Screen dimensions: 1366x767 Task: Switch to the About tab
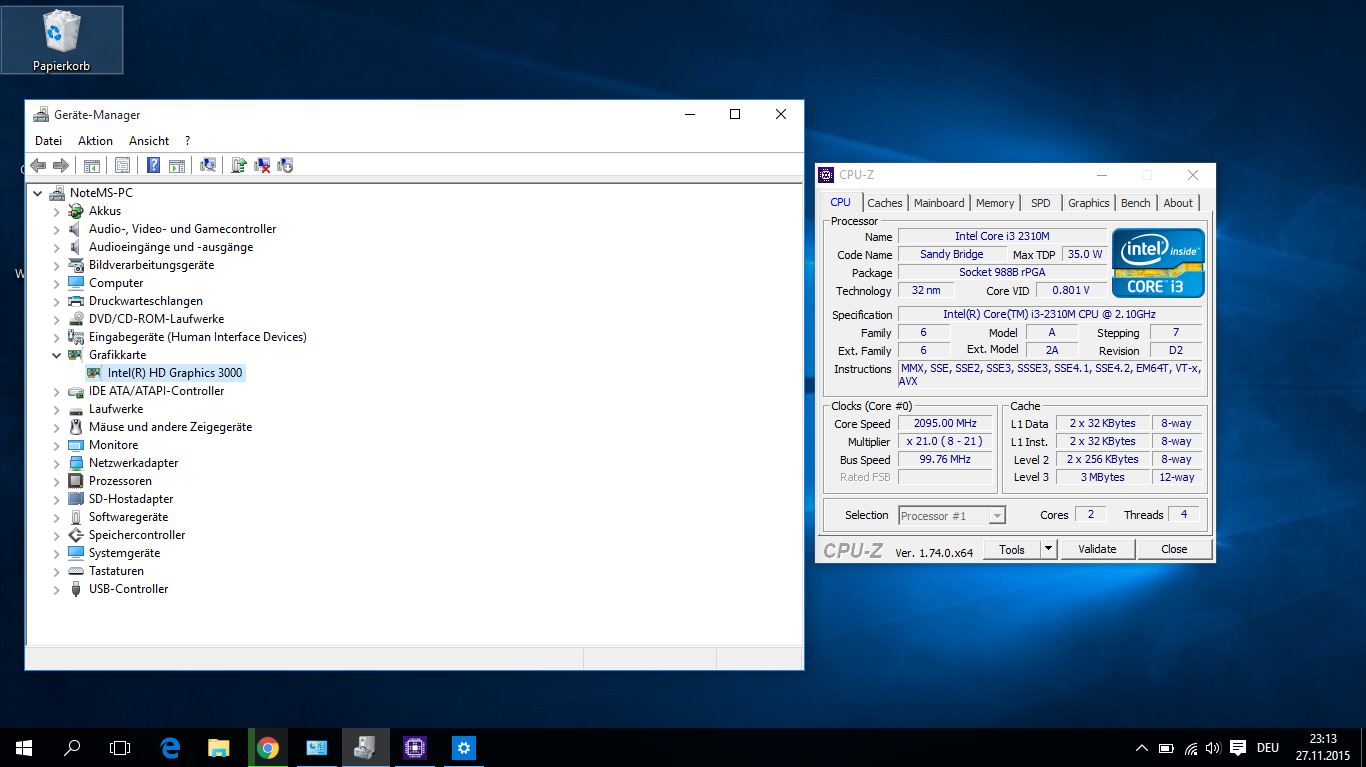(x=1178, y=203)
